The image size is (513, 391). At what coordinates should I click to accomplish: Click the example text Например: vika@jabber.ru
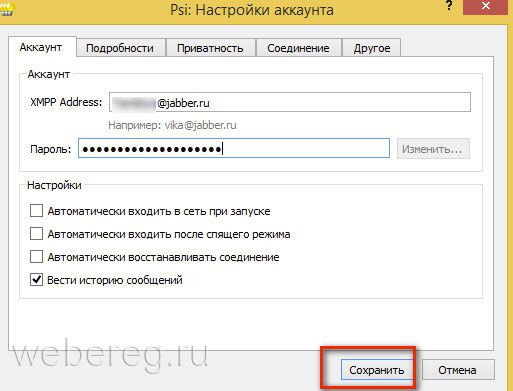pyautogui.click(x=172, y=125)
